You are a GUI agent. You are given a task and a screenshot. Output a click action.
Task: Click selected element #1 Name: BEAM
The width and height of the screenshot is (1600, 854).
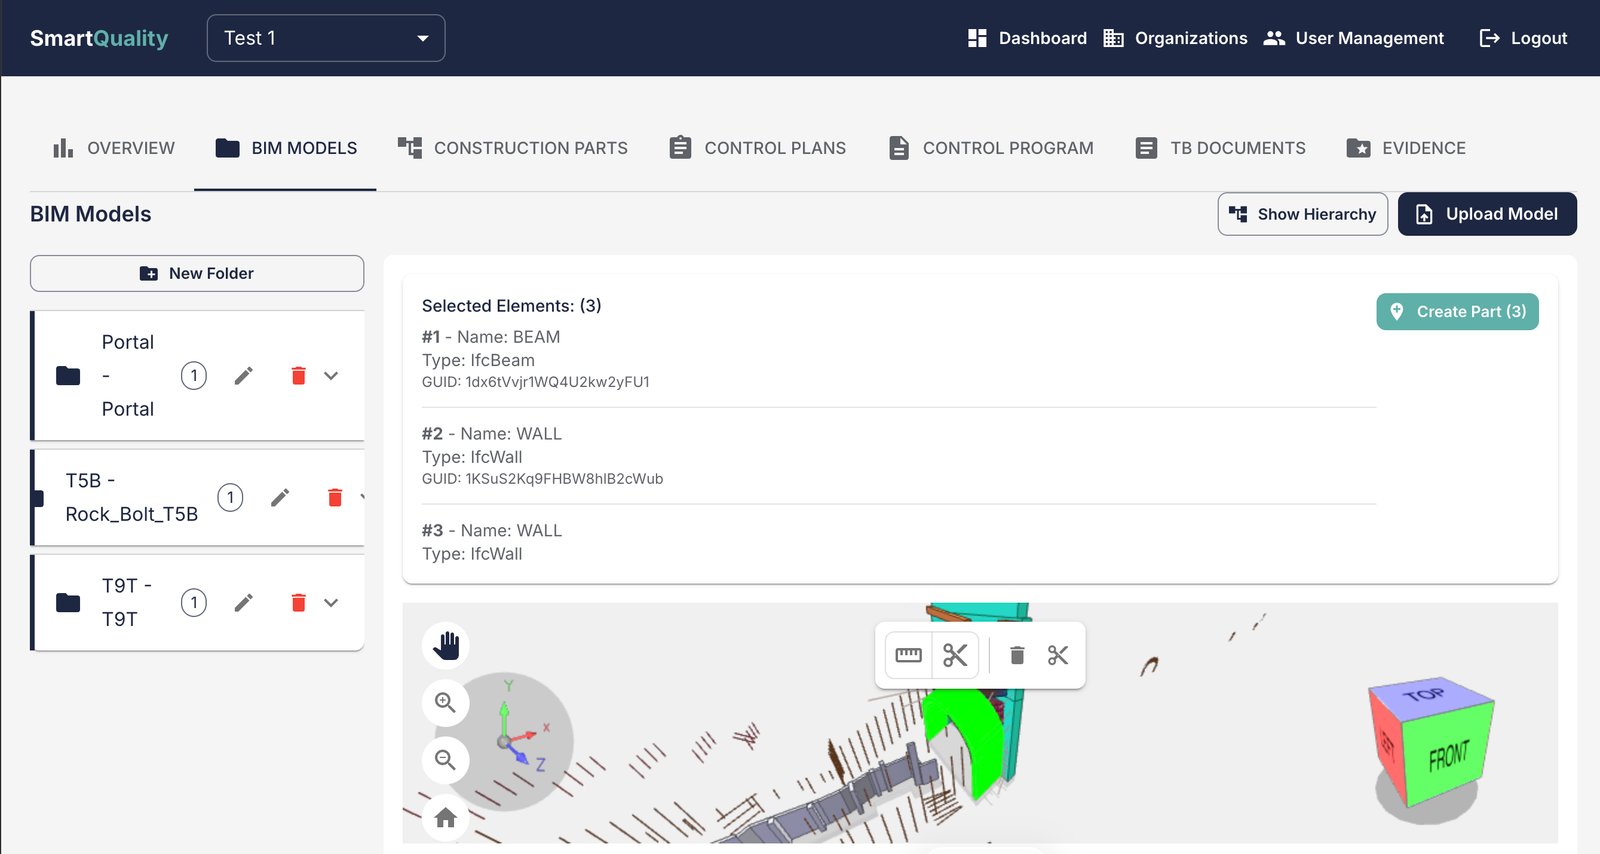coord(491,337)
